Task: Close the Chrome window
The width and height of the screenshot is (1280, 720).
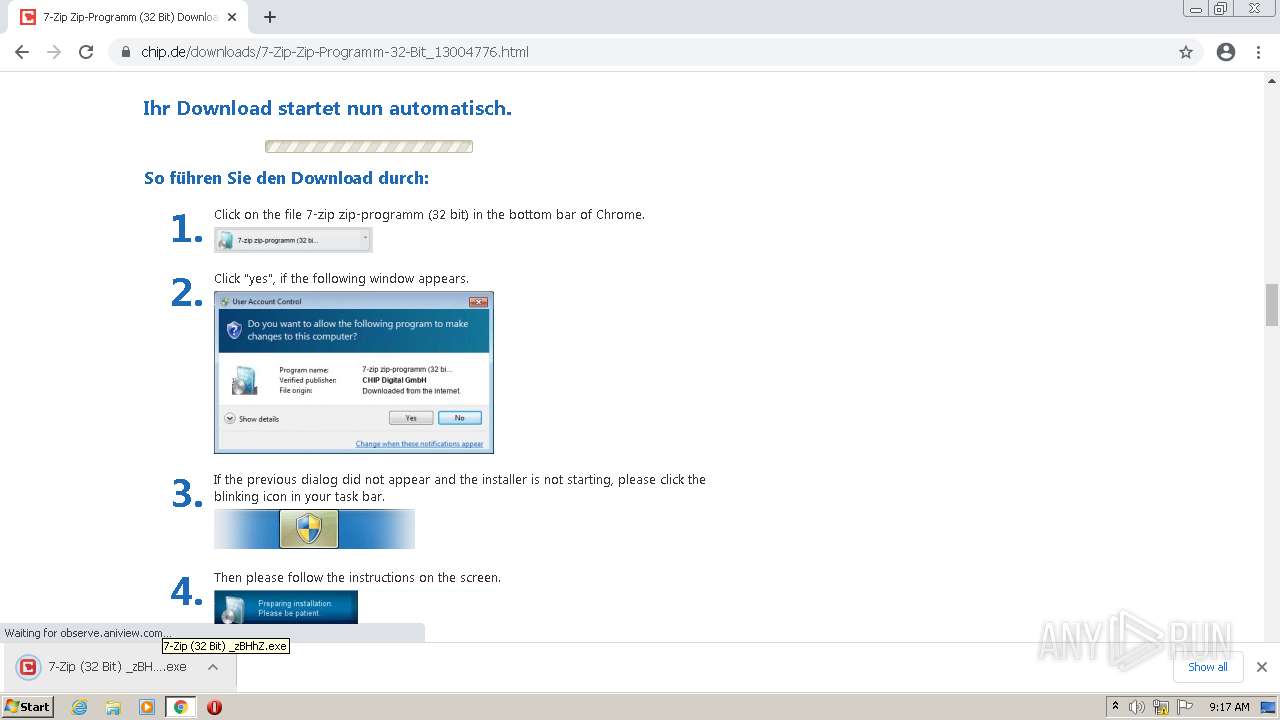Action: coord(1254,8)
